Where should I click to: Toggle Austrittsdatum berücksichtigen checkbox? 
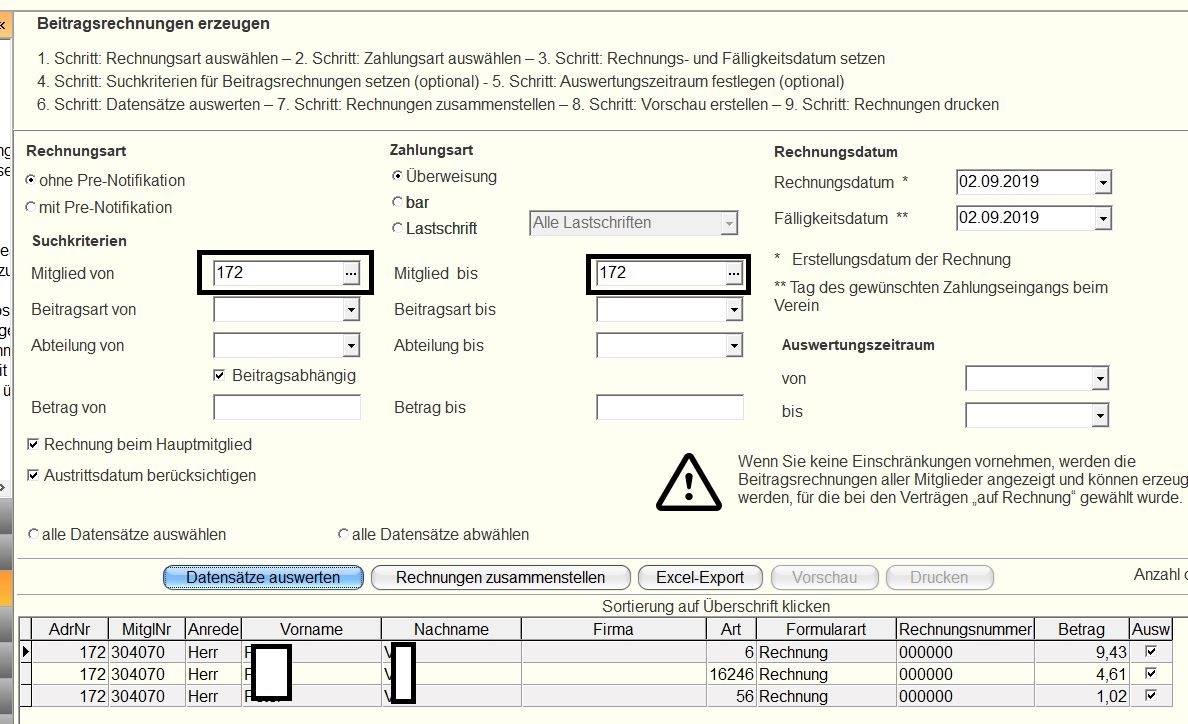(x=34, y=476)
